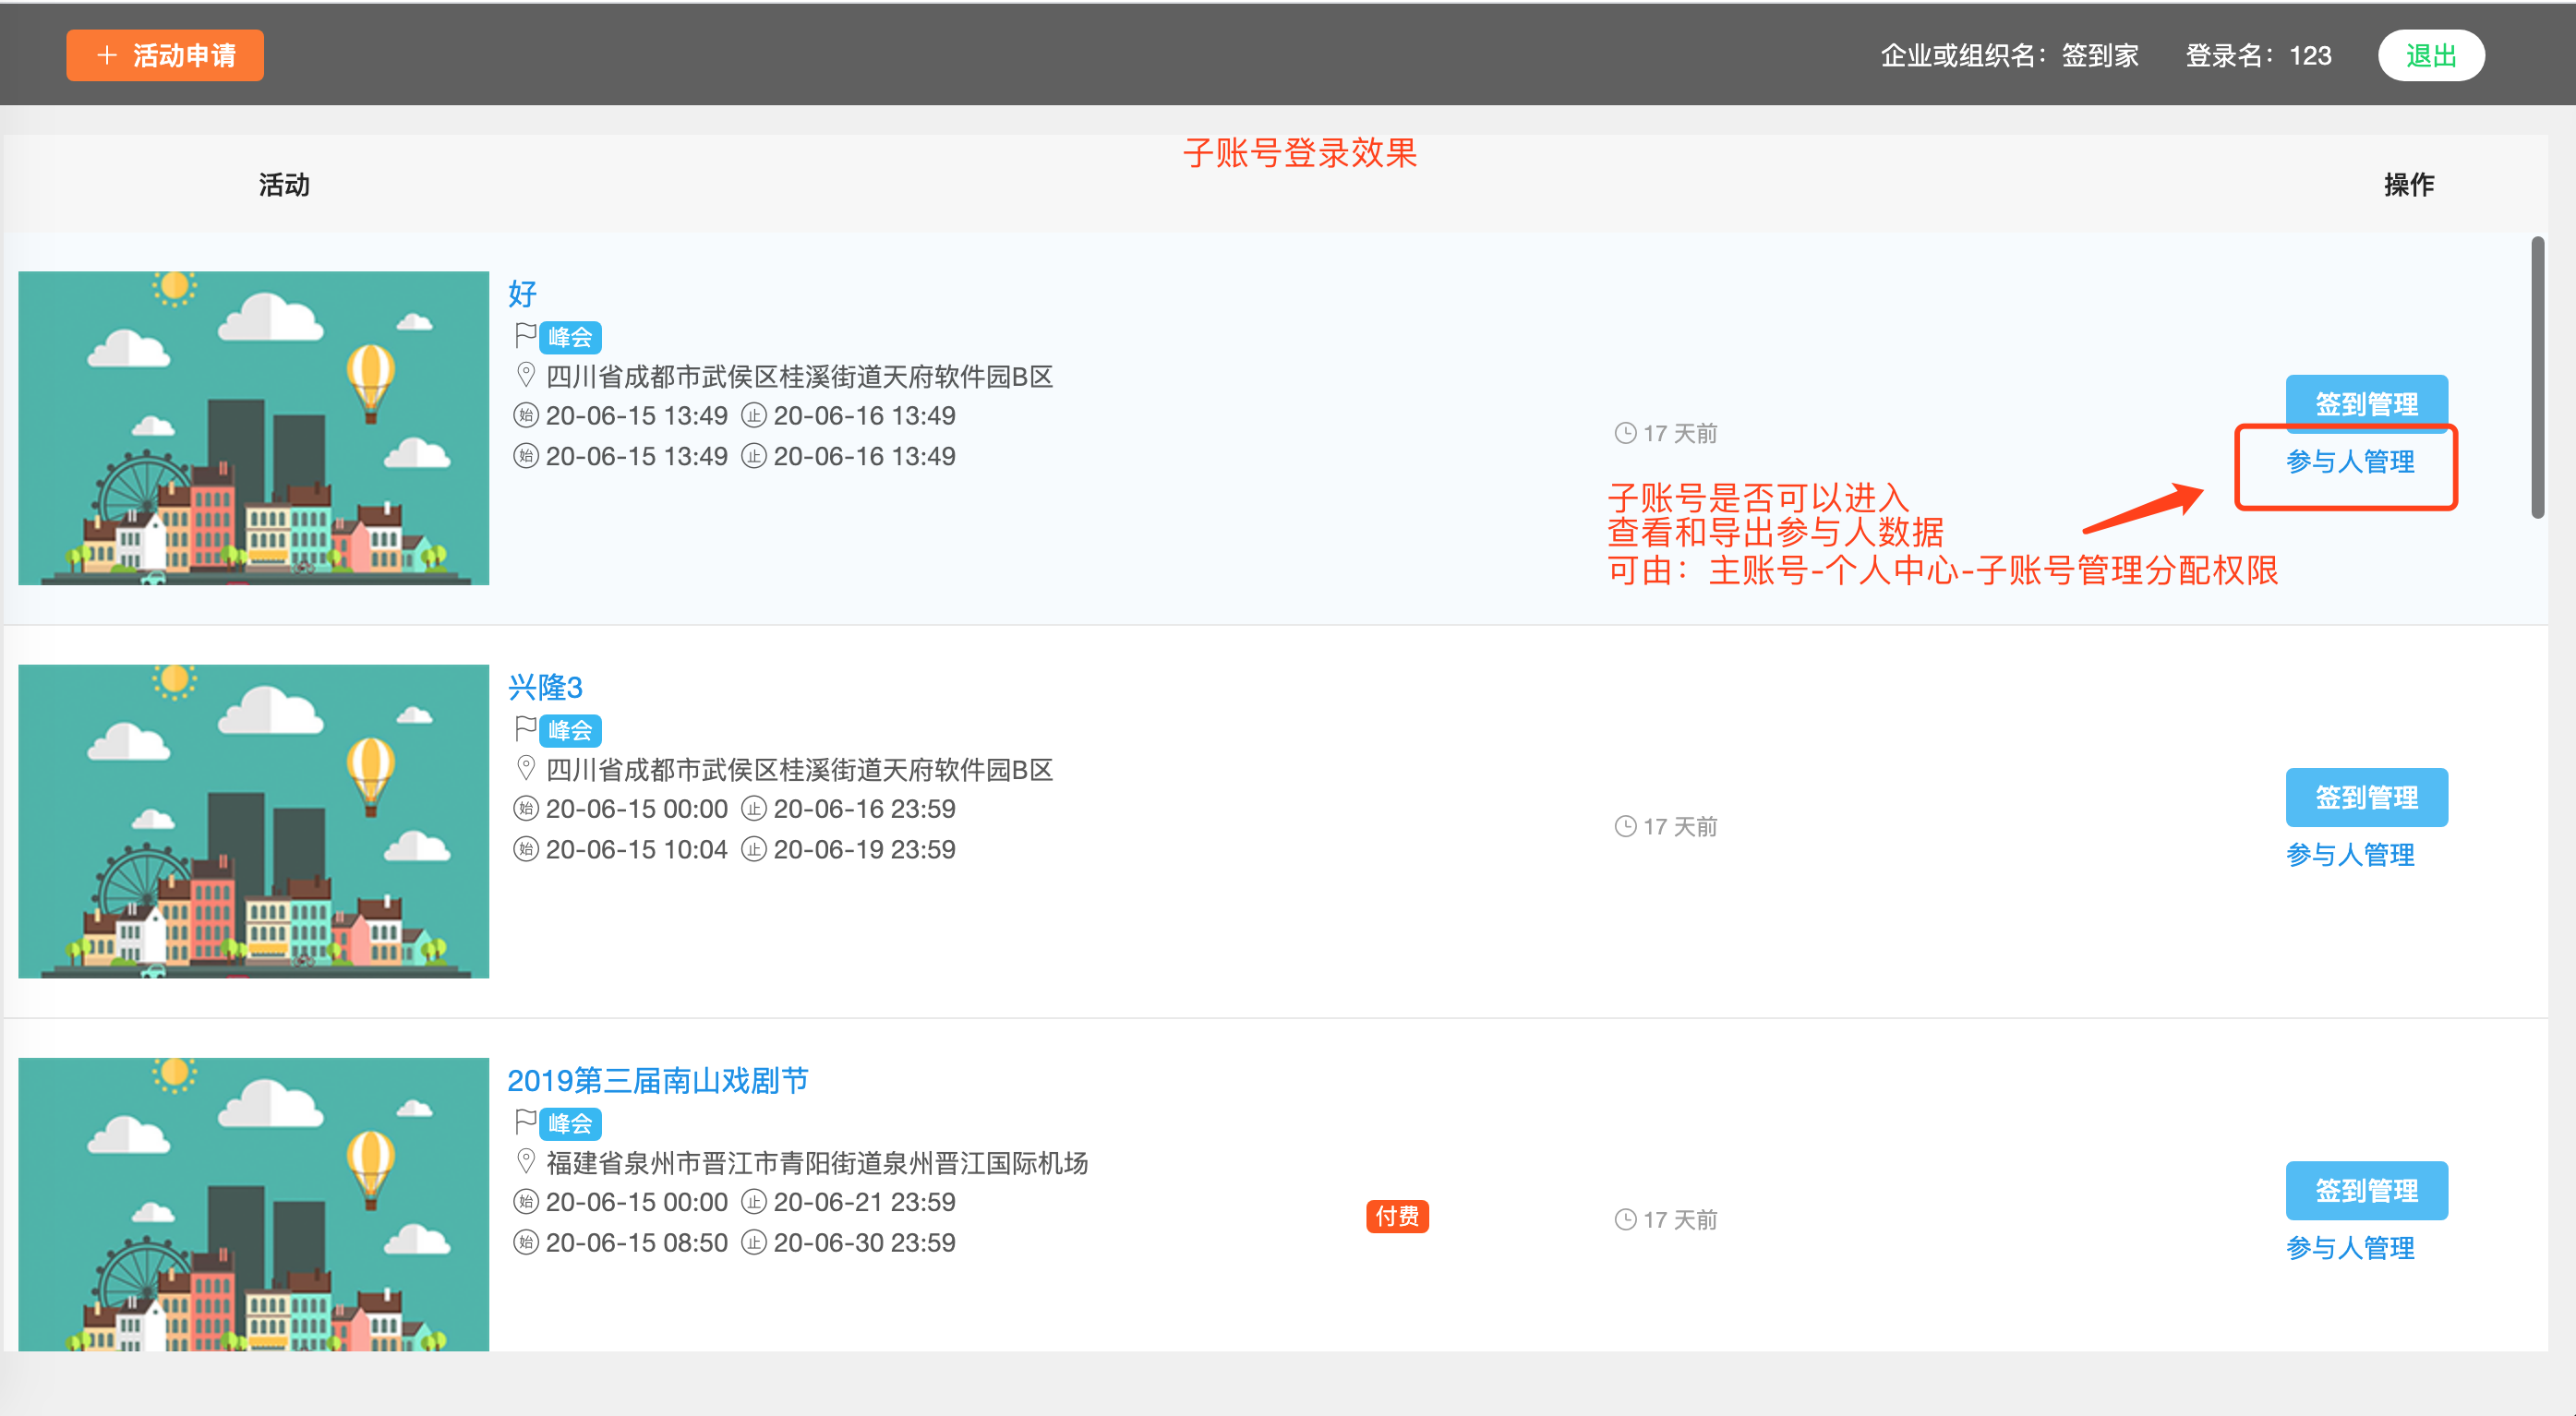Click the 始 icon before 20-06-15 10:04

tap(526, 849)
